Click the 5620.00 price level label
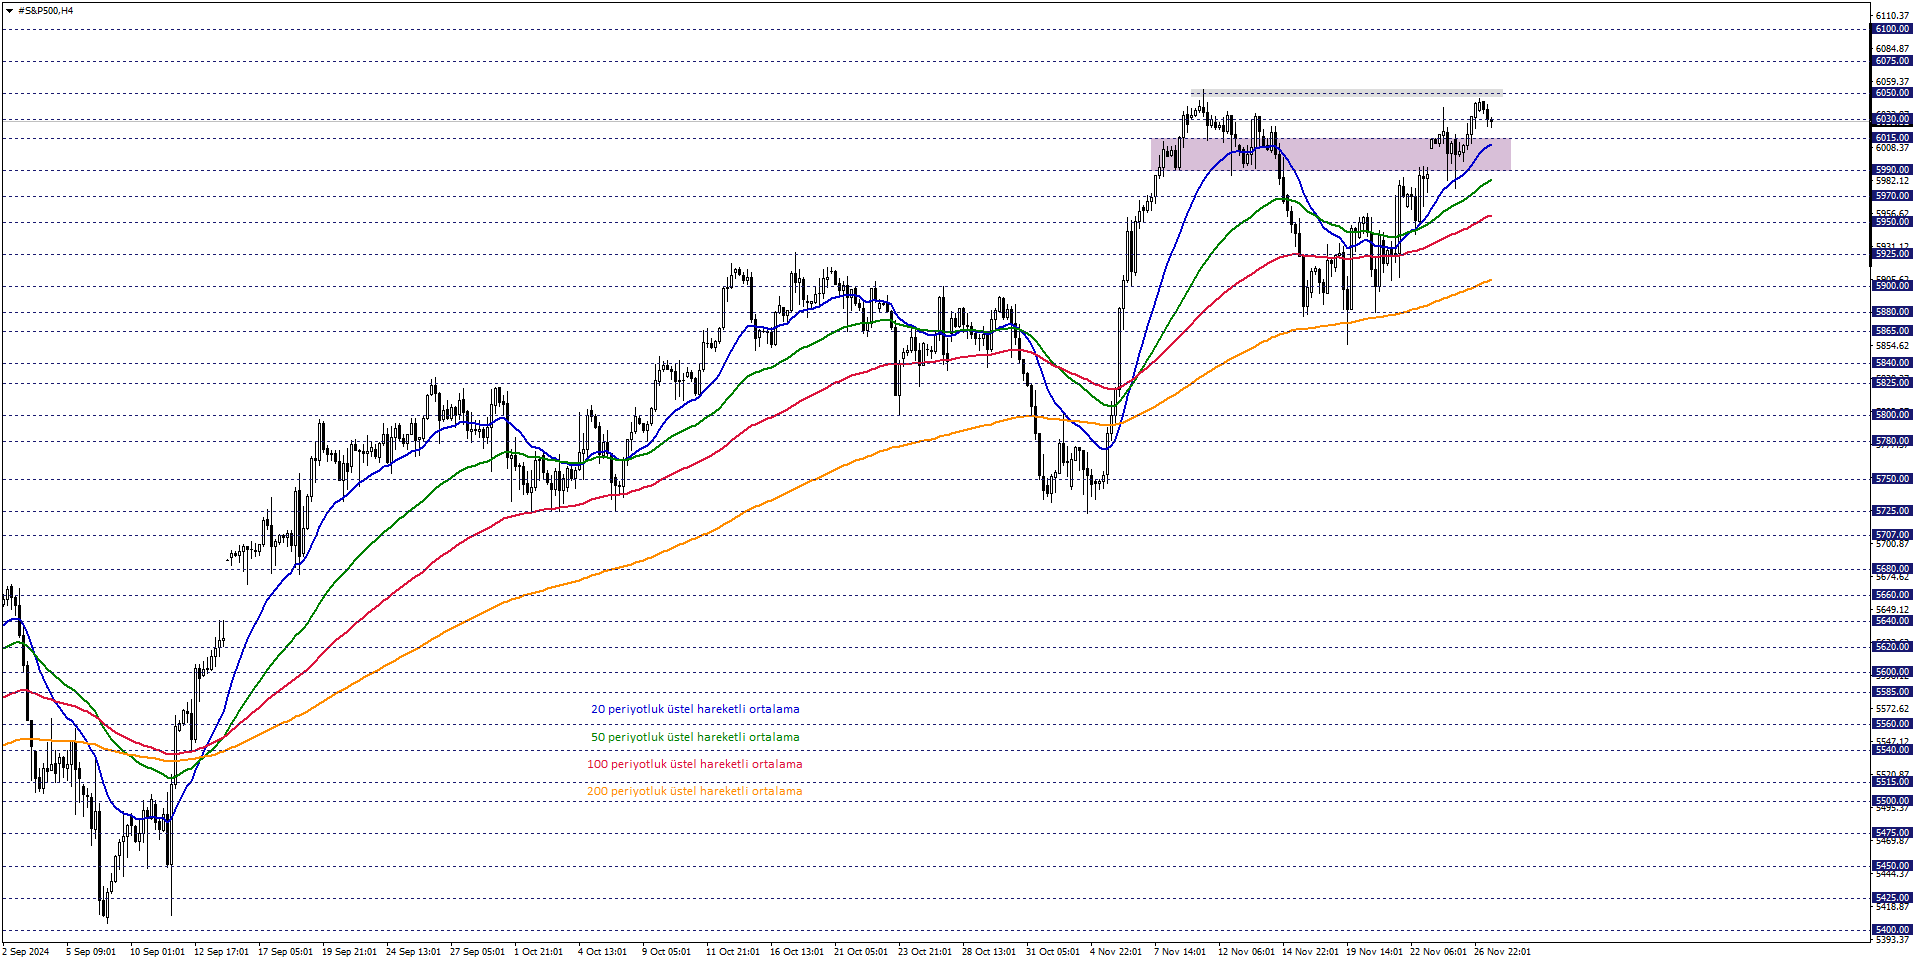 point(1892,647)
